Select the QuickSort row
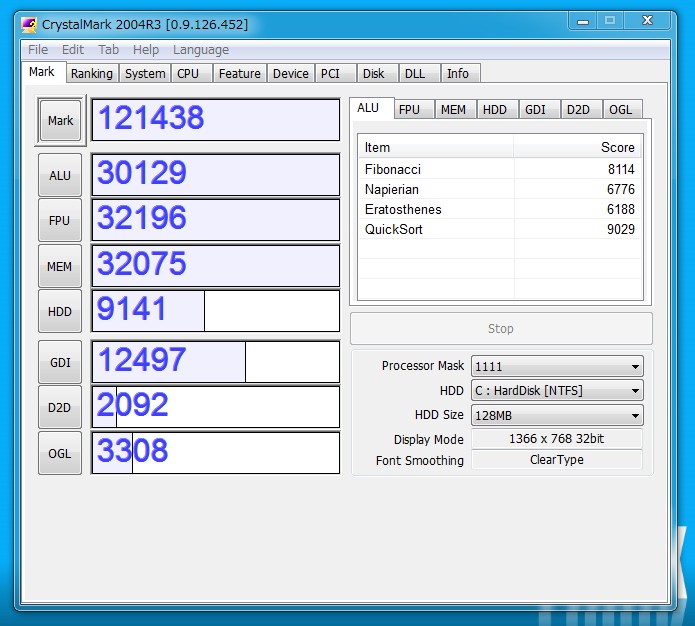This screenshot has height=626, width=695. tap(500, 229)
